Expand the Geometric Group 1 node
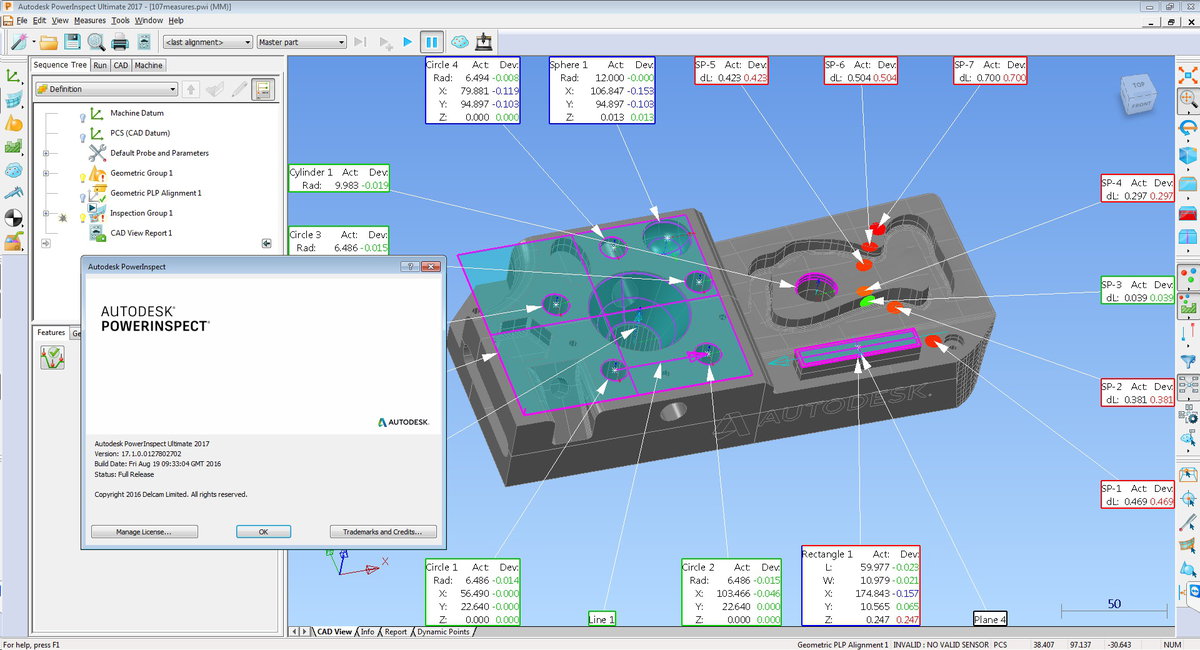The image size is (1200, 650). (x=45, y=173)
